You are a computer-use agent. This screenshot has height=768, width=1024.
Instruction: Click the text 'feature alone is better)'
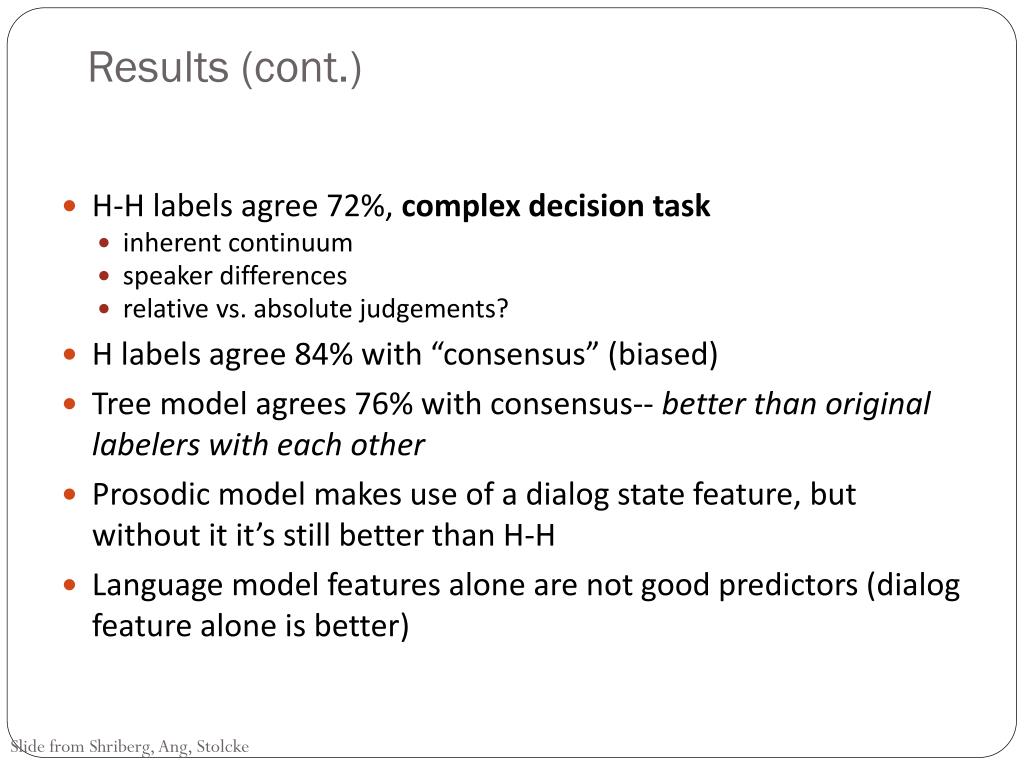point(250,626)
